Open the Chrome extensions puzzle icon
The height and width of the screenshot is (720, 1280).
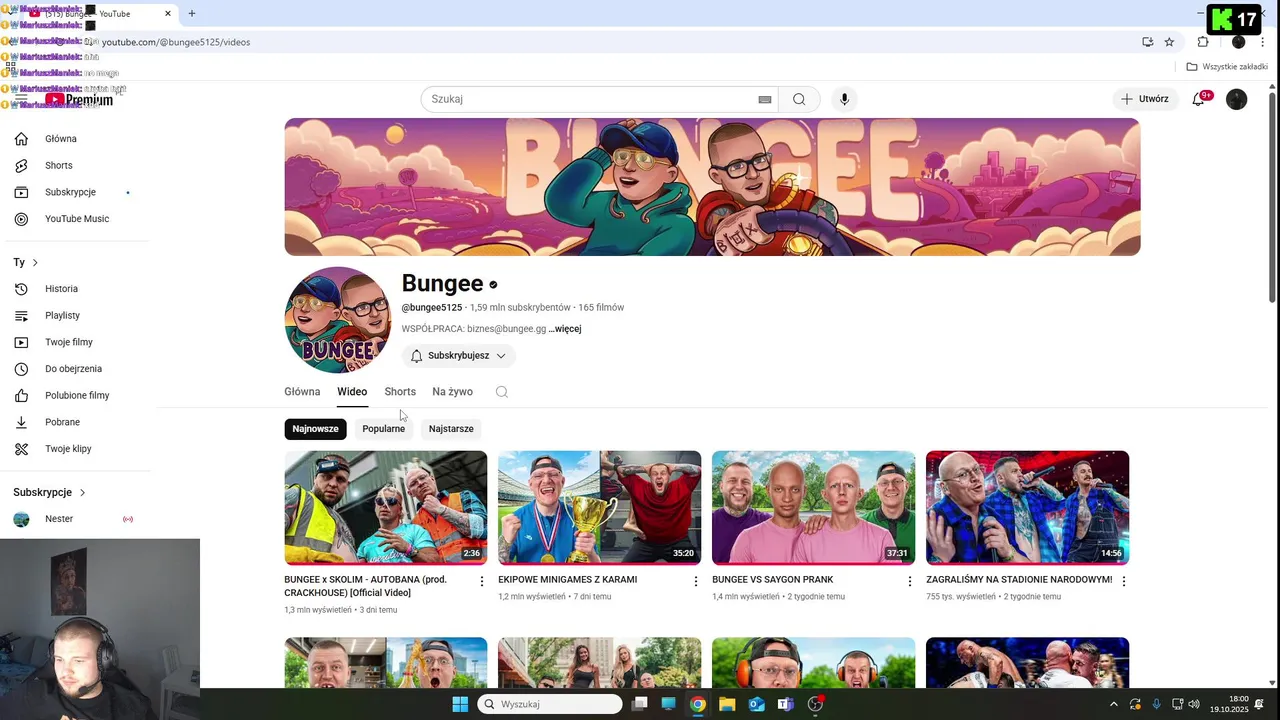1203,42
